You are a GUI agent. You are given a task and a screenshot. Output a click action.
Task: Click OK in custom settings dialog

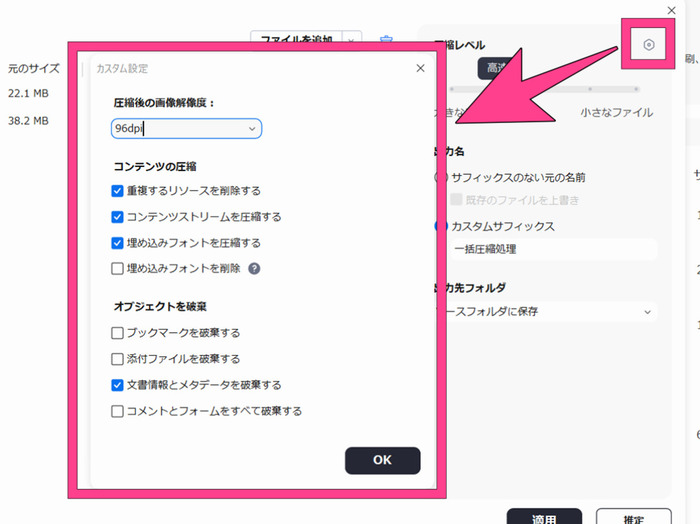pos(383,460)
